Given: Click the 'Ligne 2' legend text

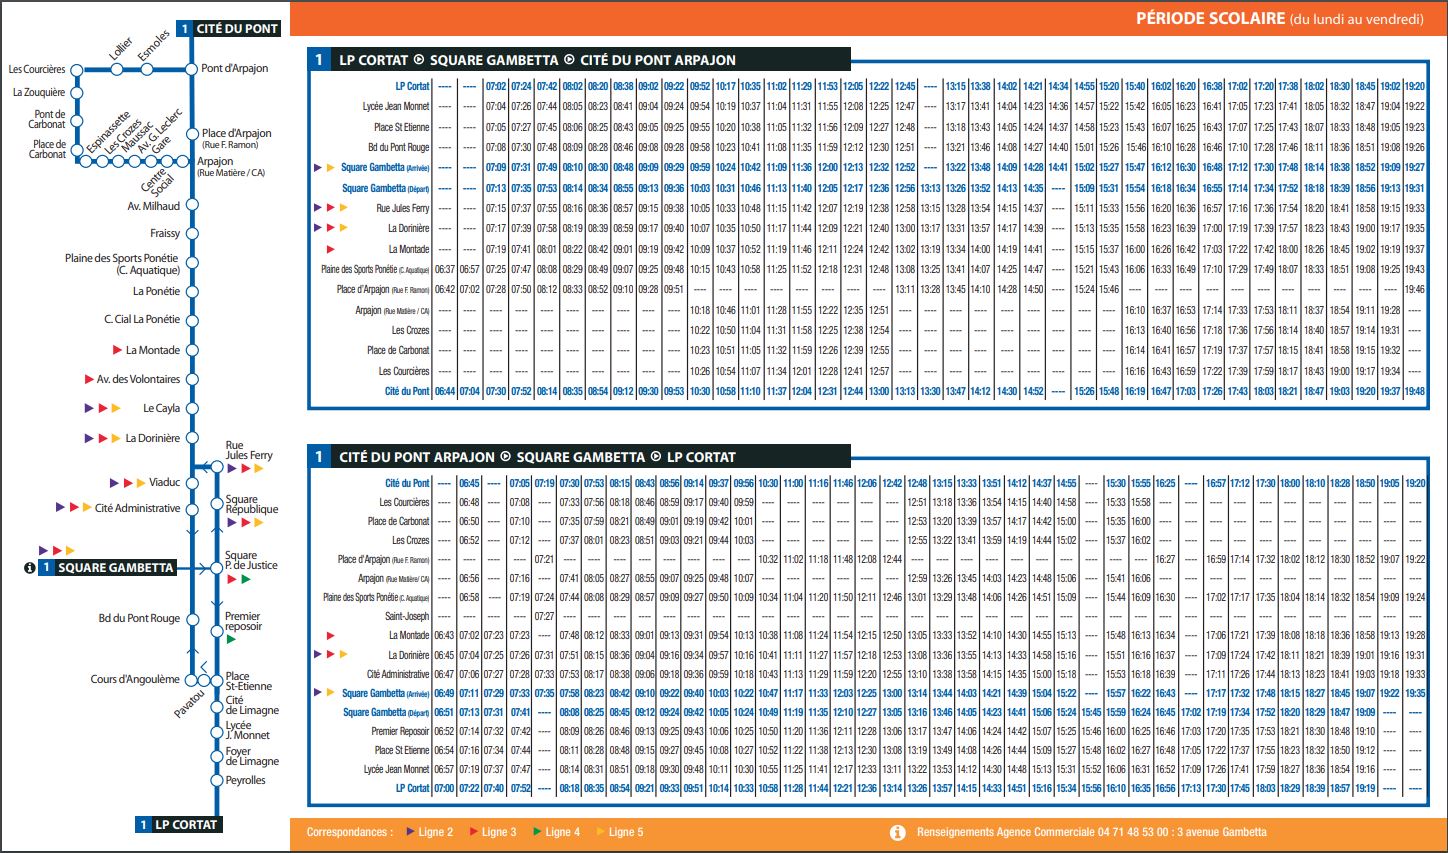Looking at the screenshot, I should point(436,832).
